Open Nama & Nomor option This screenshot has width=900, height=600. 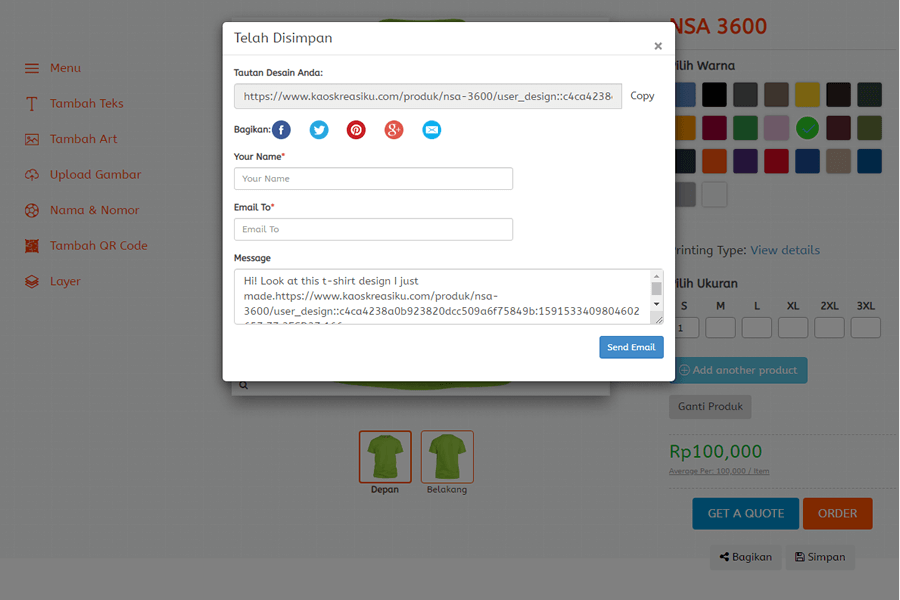[94, 211]
